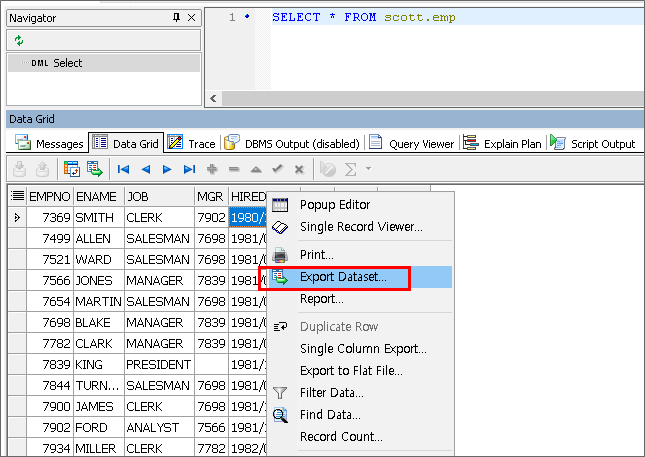
Task: Click the row indicator for the 7369 row
Action: [x=17, y=217]
